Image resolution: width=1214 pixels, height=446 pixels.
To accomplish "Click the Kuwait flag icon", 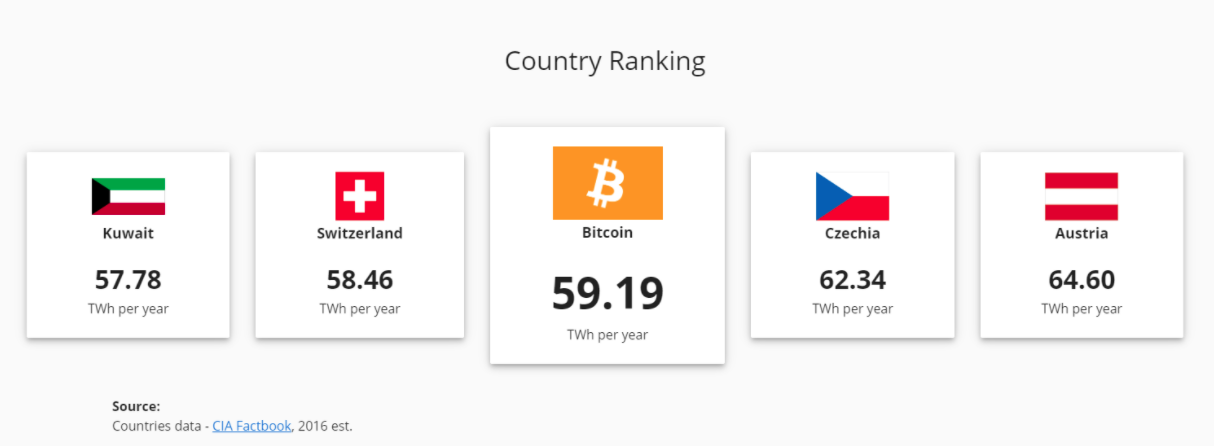I will 128,196.
